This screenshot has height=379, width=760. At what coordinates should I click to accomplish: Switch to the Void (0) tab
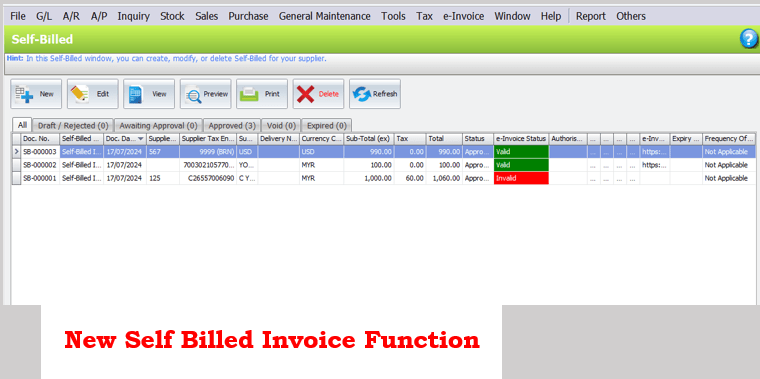coord(281,126)
